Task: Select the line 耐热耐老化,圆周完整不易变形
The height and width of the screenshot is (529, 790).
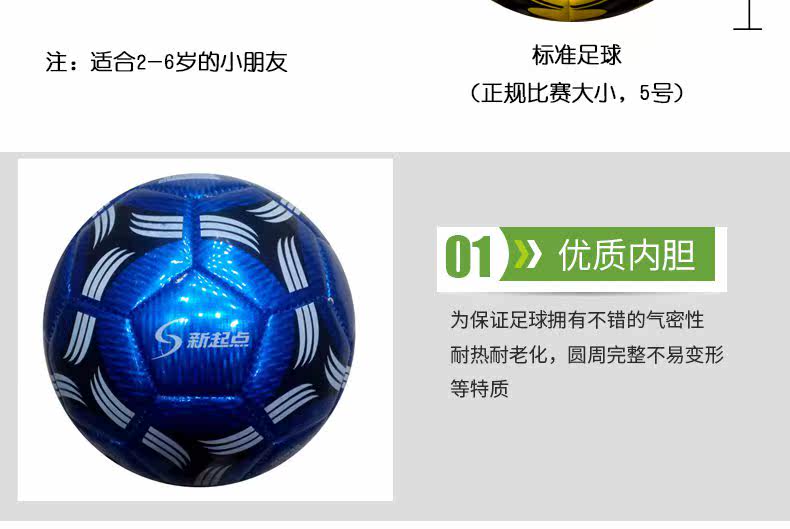Action: (x=587, y=355)
